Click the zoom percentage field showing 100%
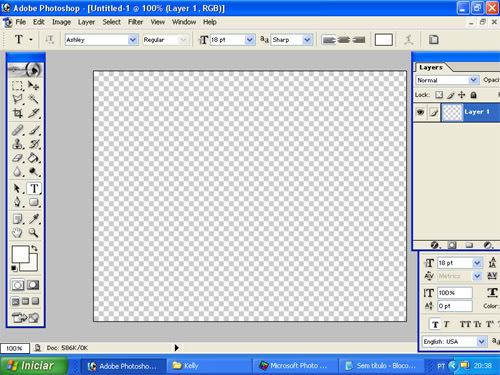The image size is (500, 375). pos(15,348)
